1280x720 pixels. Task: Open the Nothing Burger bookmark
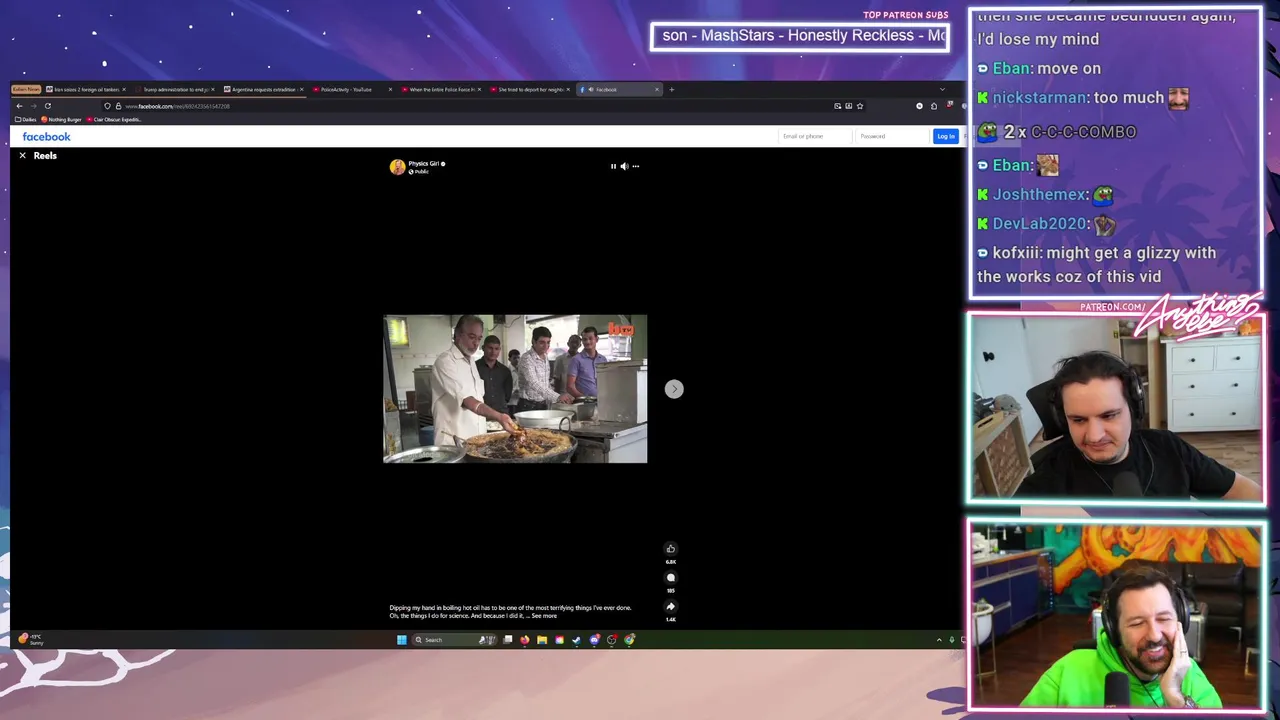point(62,120)
